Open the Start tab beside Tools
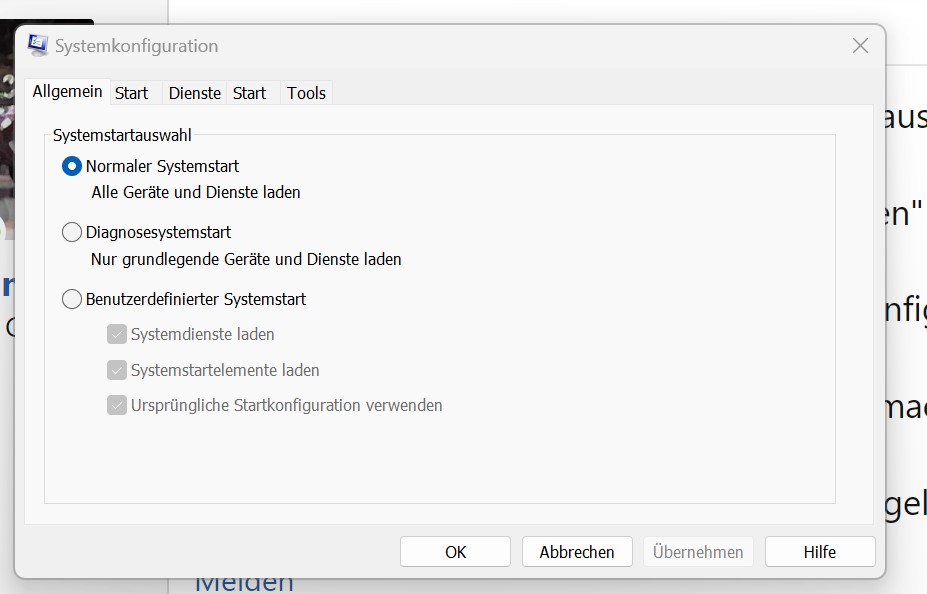The width and height of the screenshot is (927, 594). (x=249, y=93)
